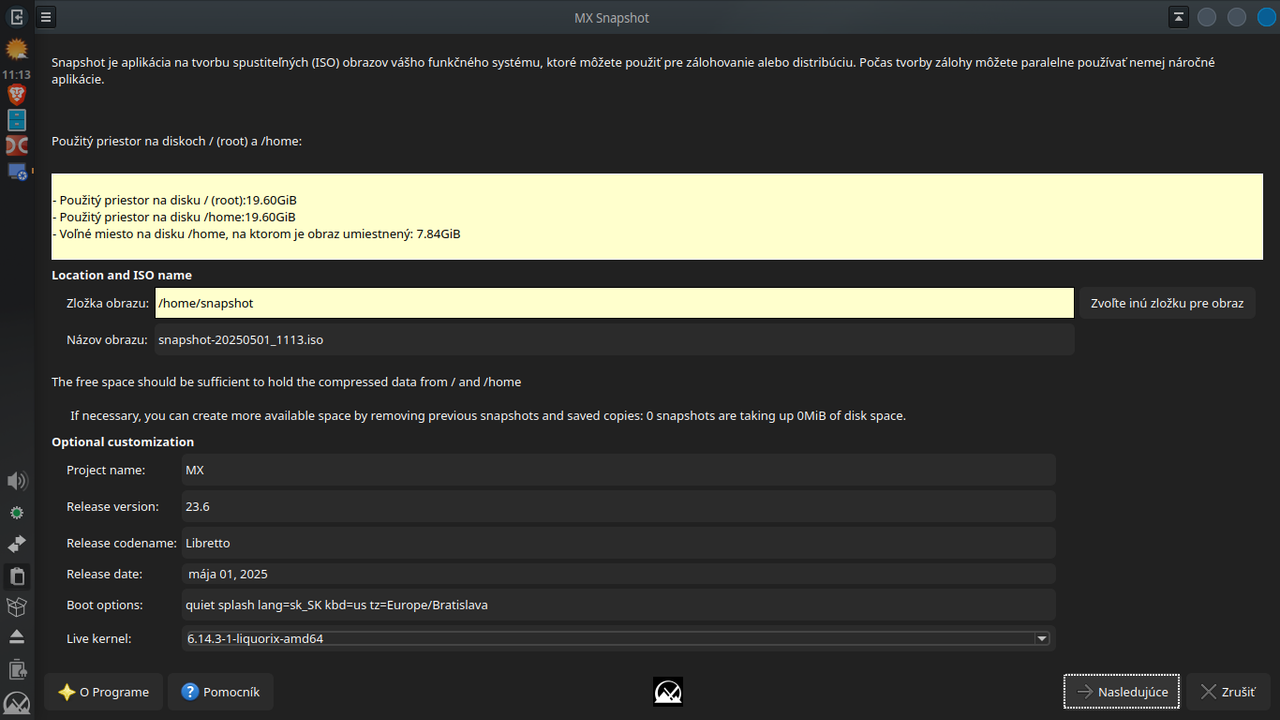
Task: Click the monitor settings icon in the panel
Action: [x=16, y=172]
